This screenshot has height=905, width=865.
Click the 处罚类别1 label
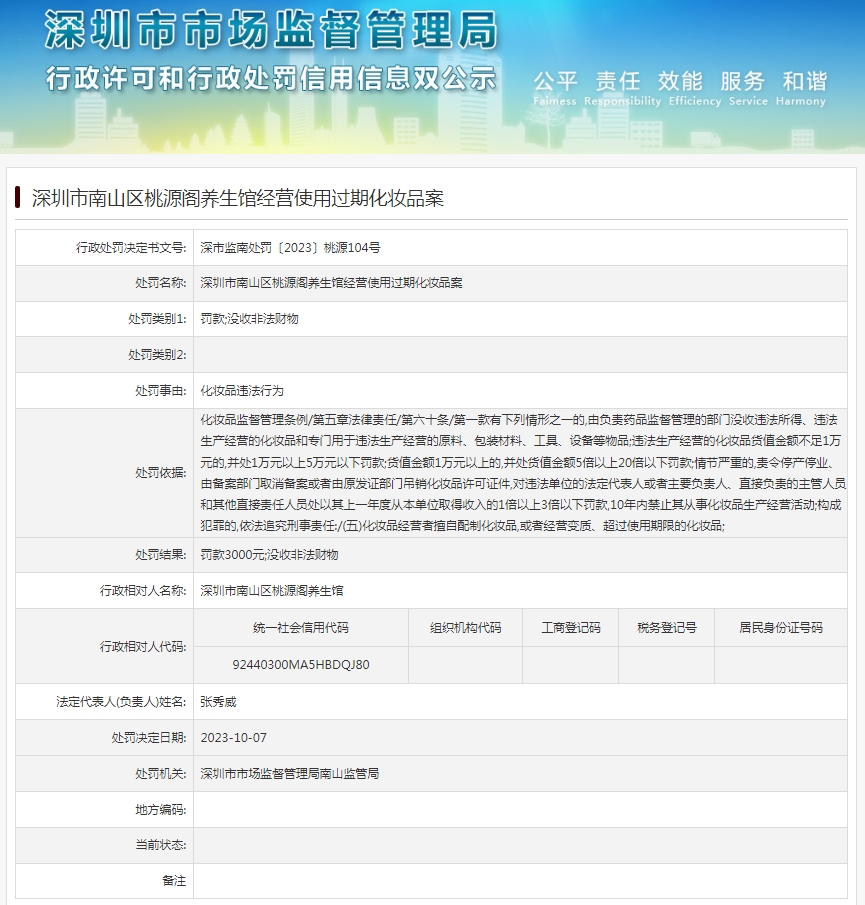coord(158,319)
